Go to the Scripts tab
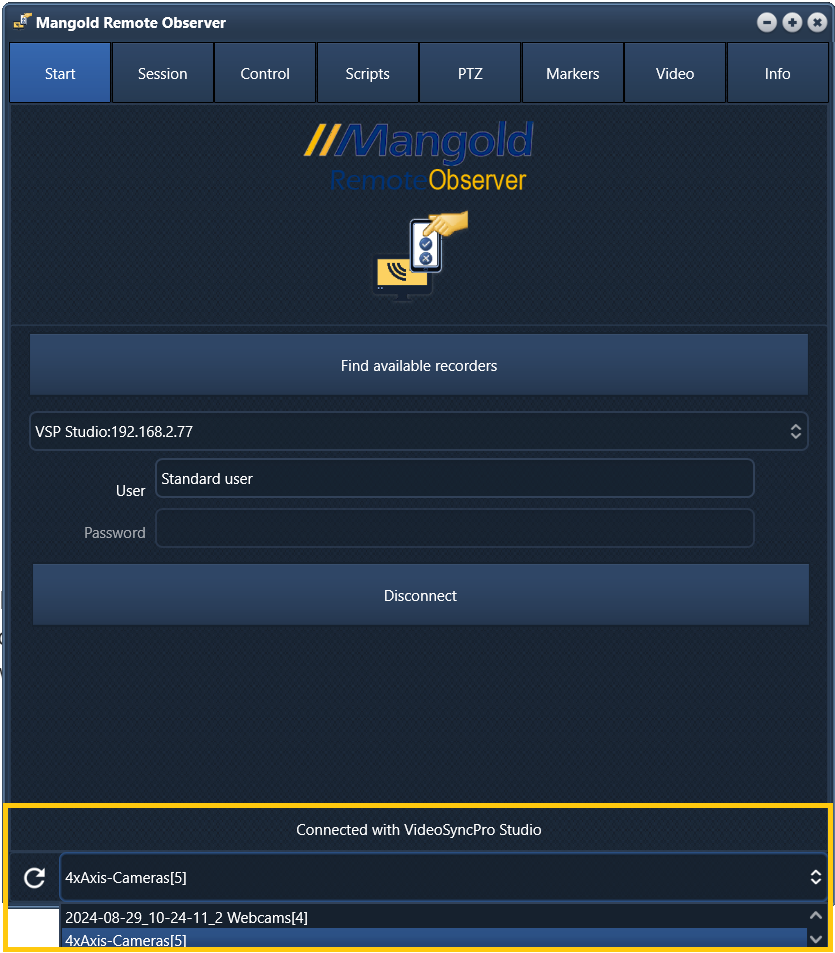The width and height of the screenshot is (835, 953). point(368,73)
